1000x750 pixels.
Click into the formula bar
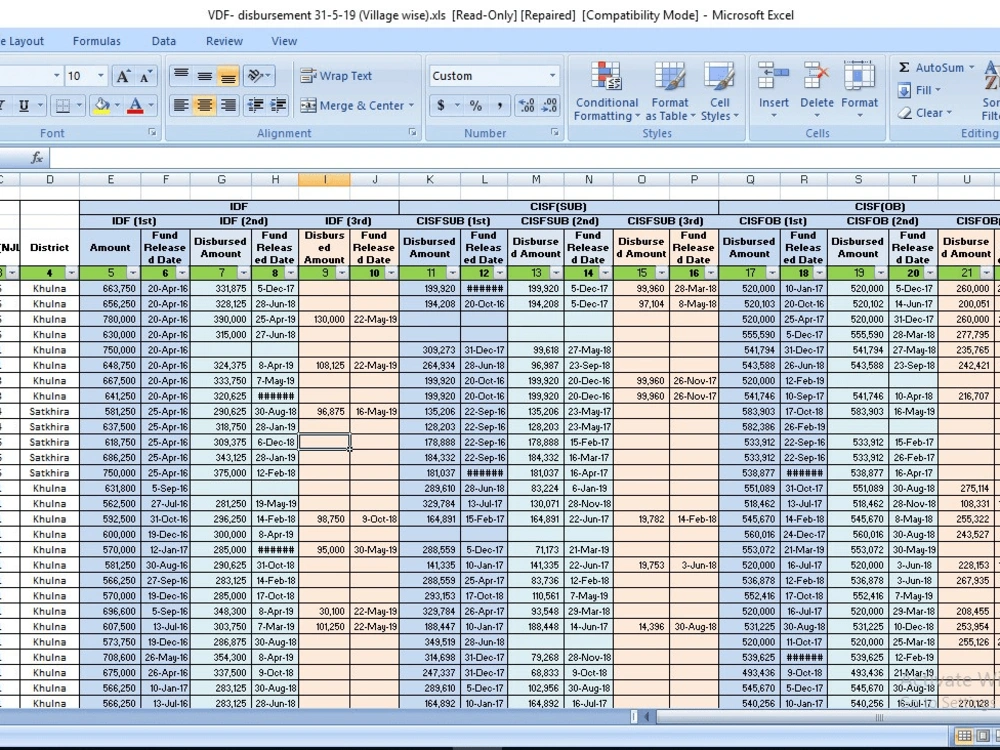tap(523, 158)
